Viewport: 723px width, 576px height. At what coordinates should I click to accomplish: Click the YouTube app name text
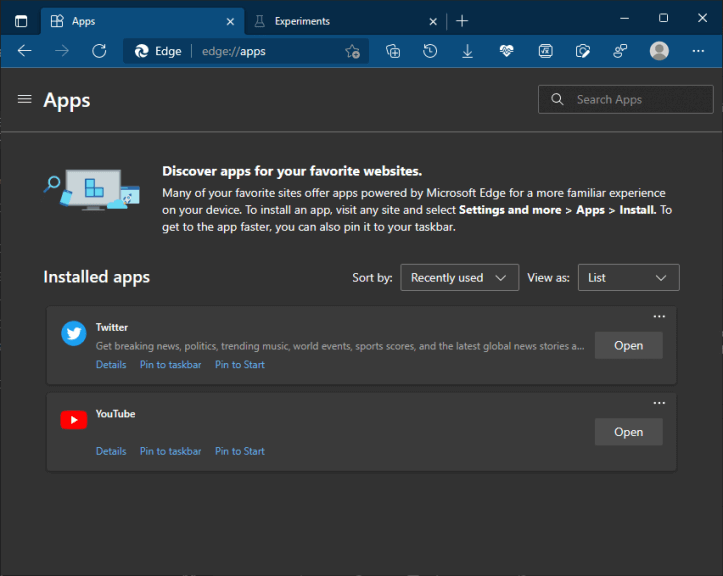[115, 414]
